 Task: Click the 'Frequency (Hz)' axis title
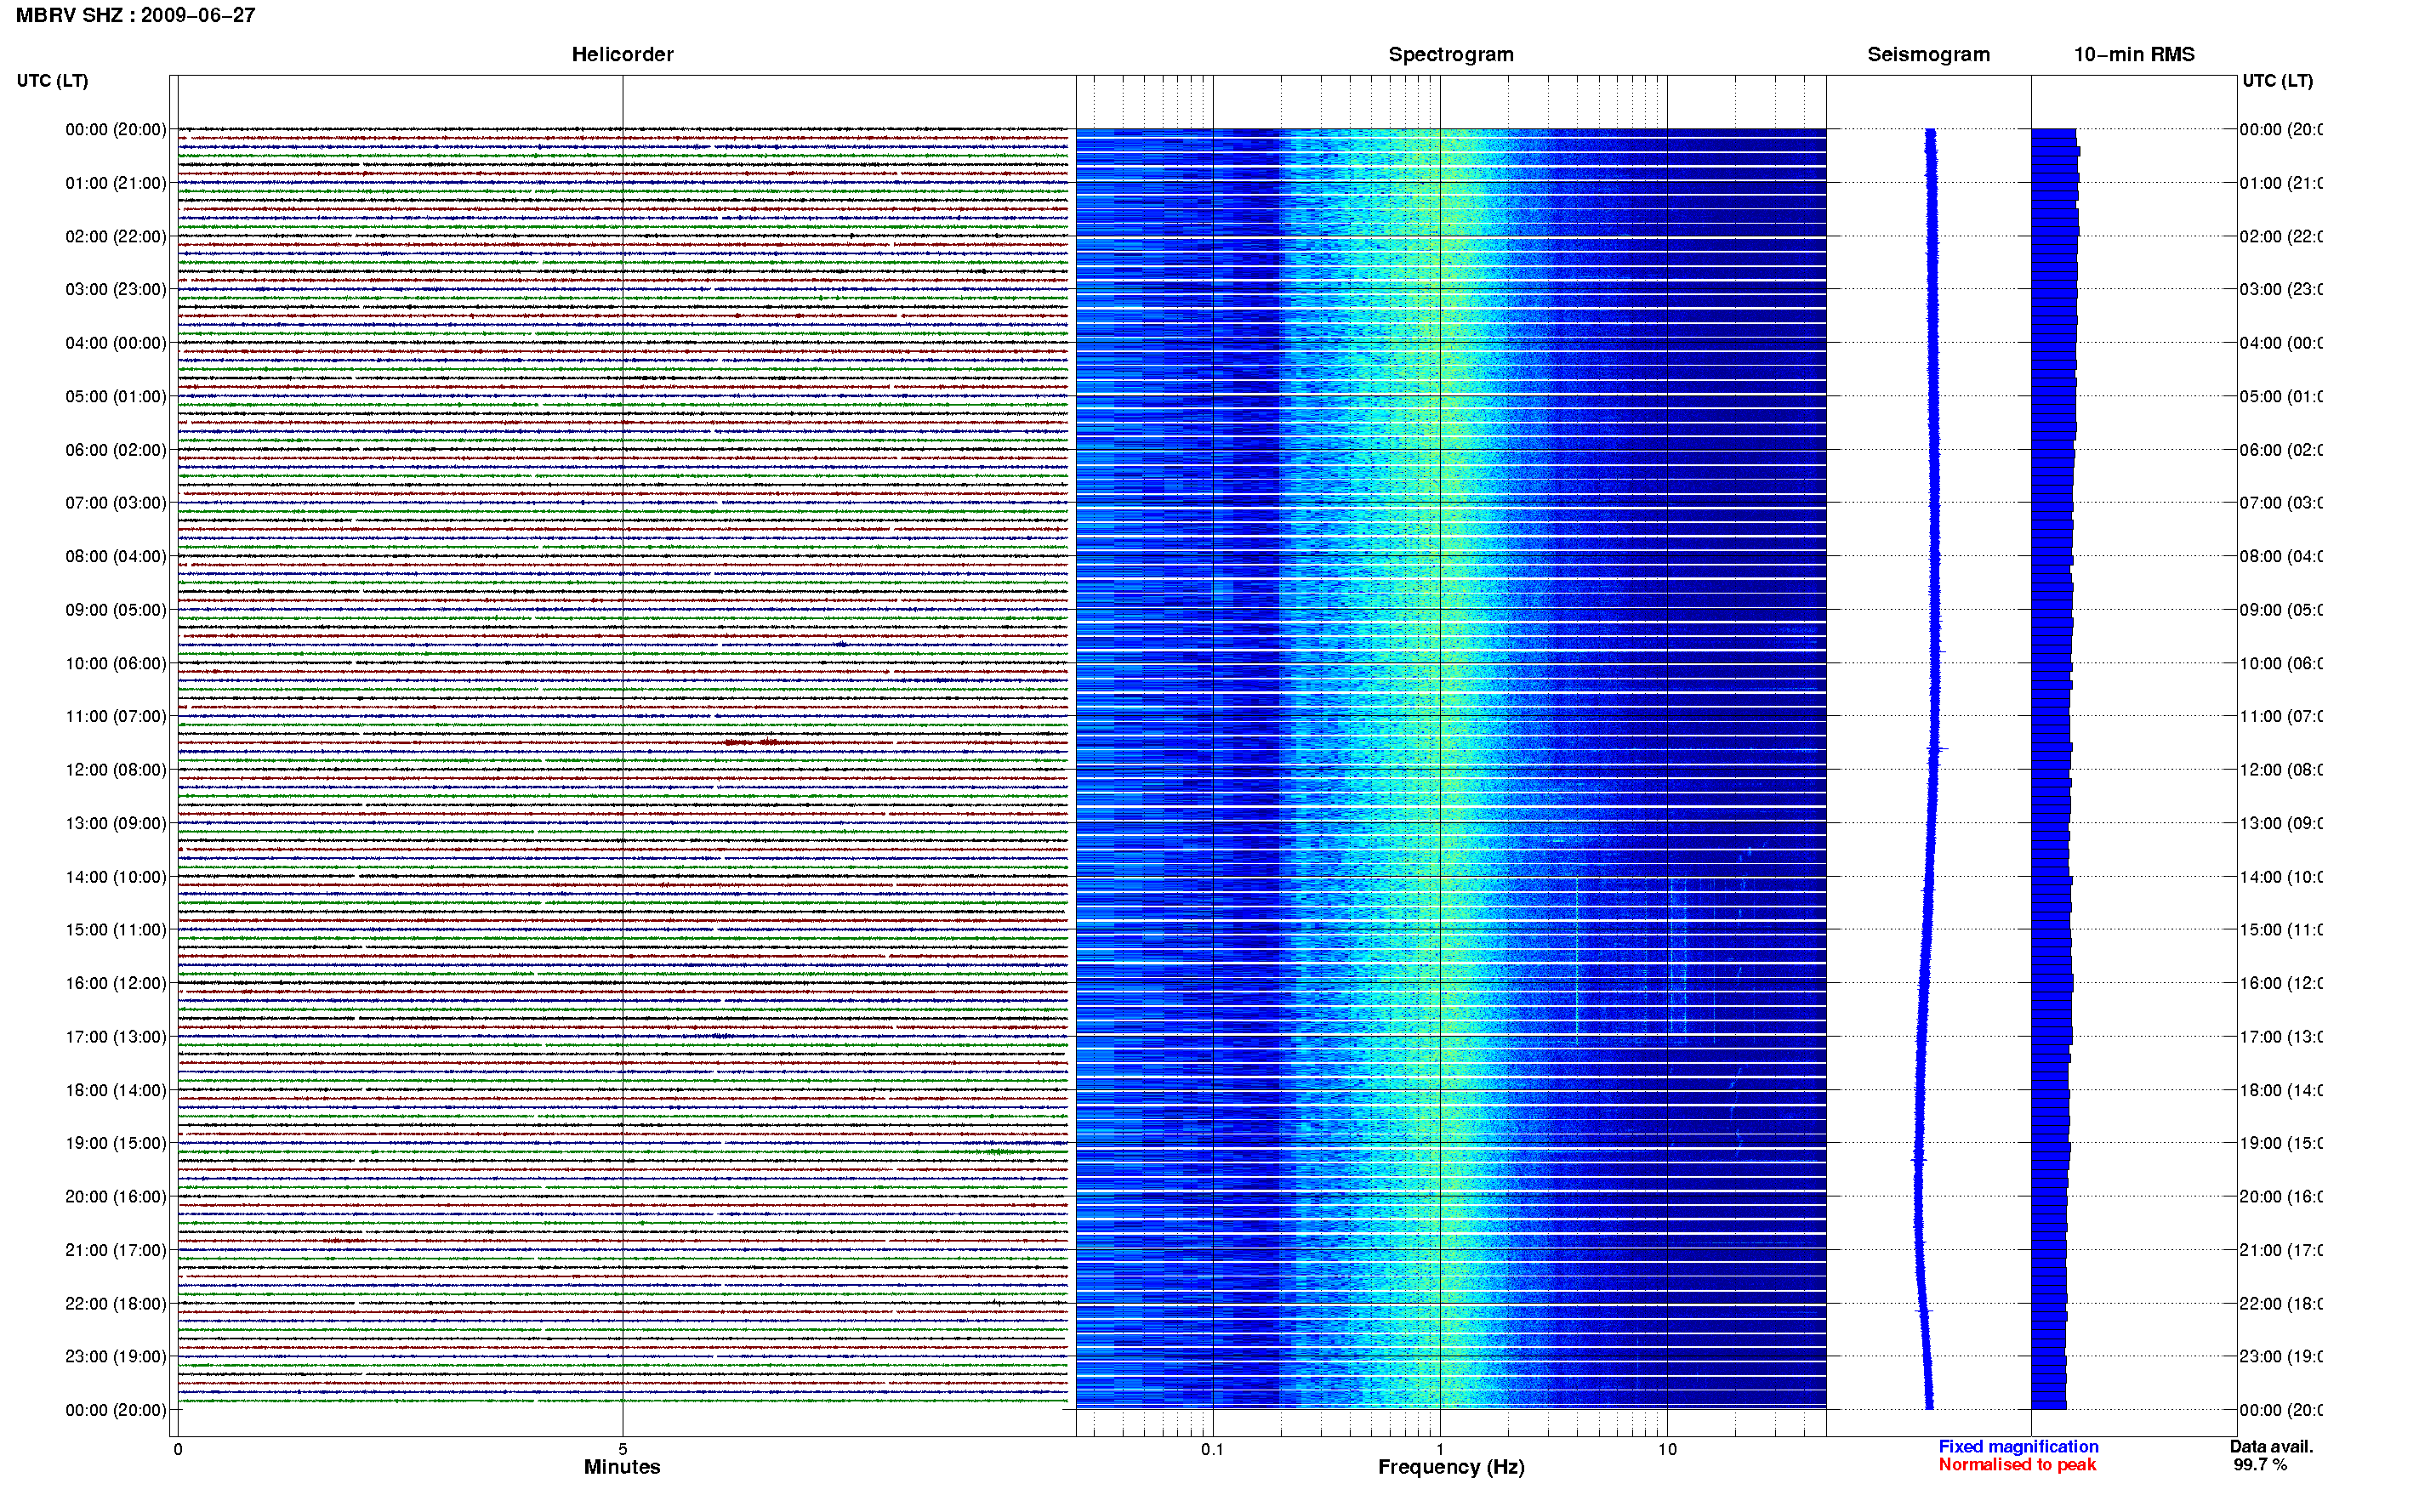point(1451,1467)
